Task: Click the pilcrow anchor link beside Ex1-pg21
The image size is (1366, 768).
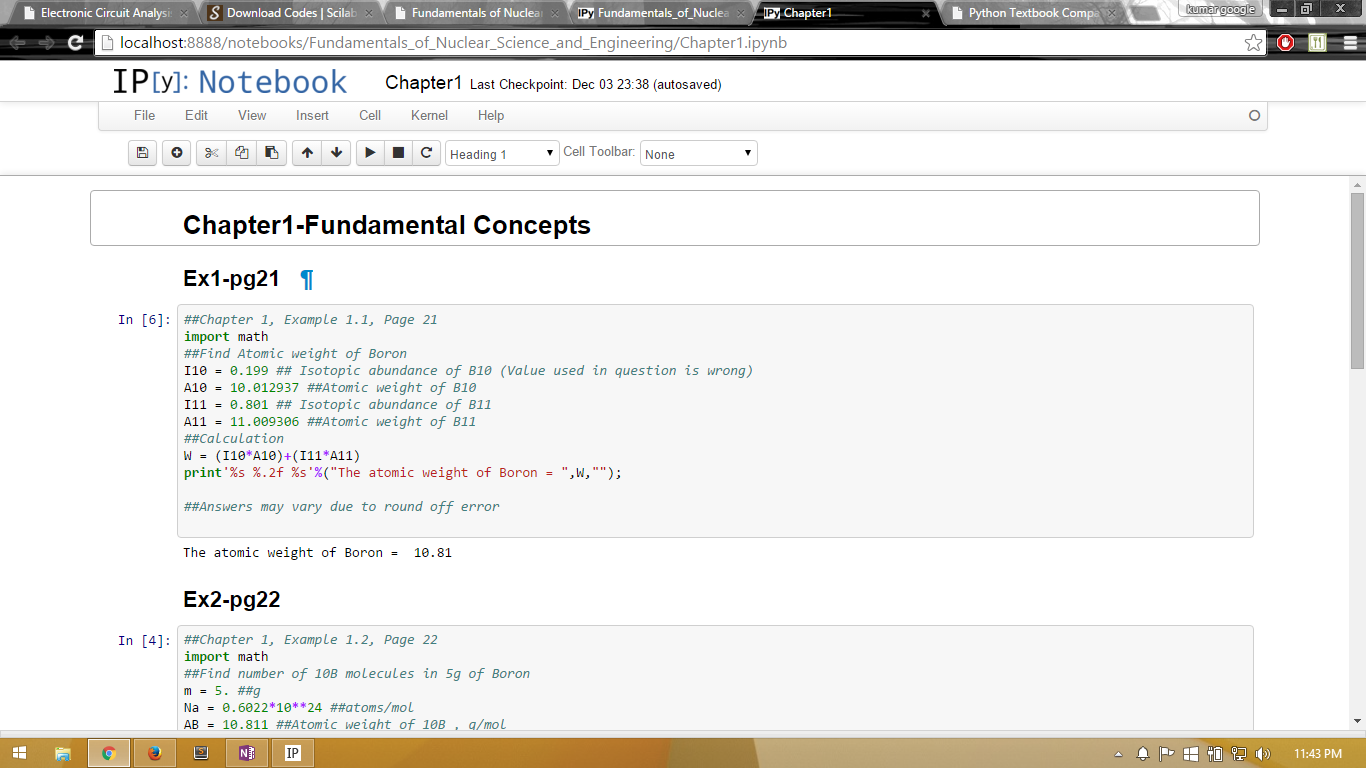Action: [x=307, y=279]
